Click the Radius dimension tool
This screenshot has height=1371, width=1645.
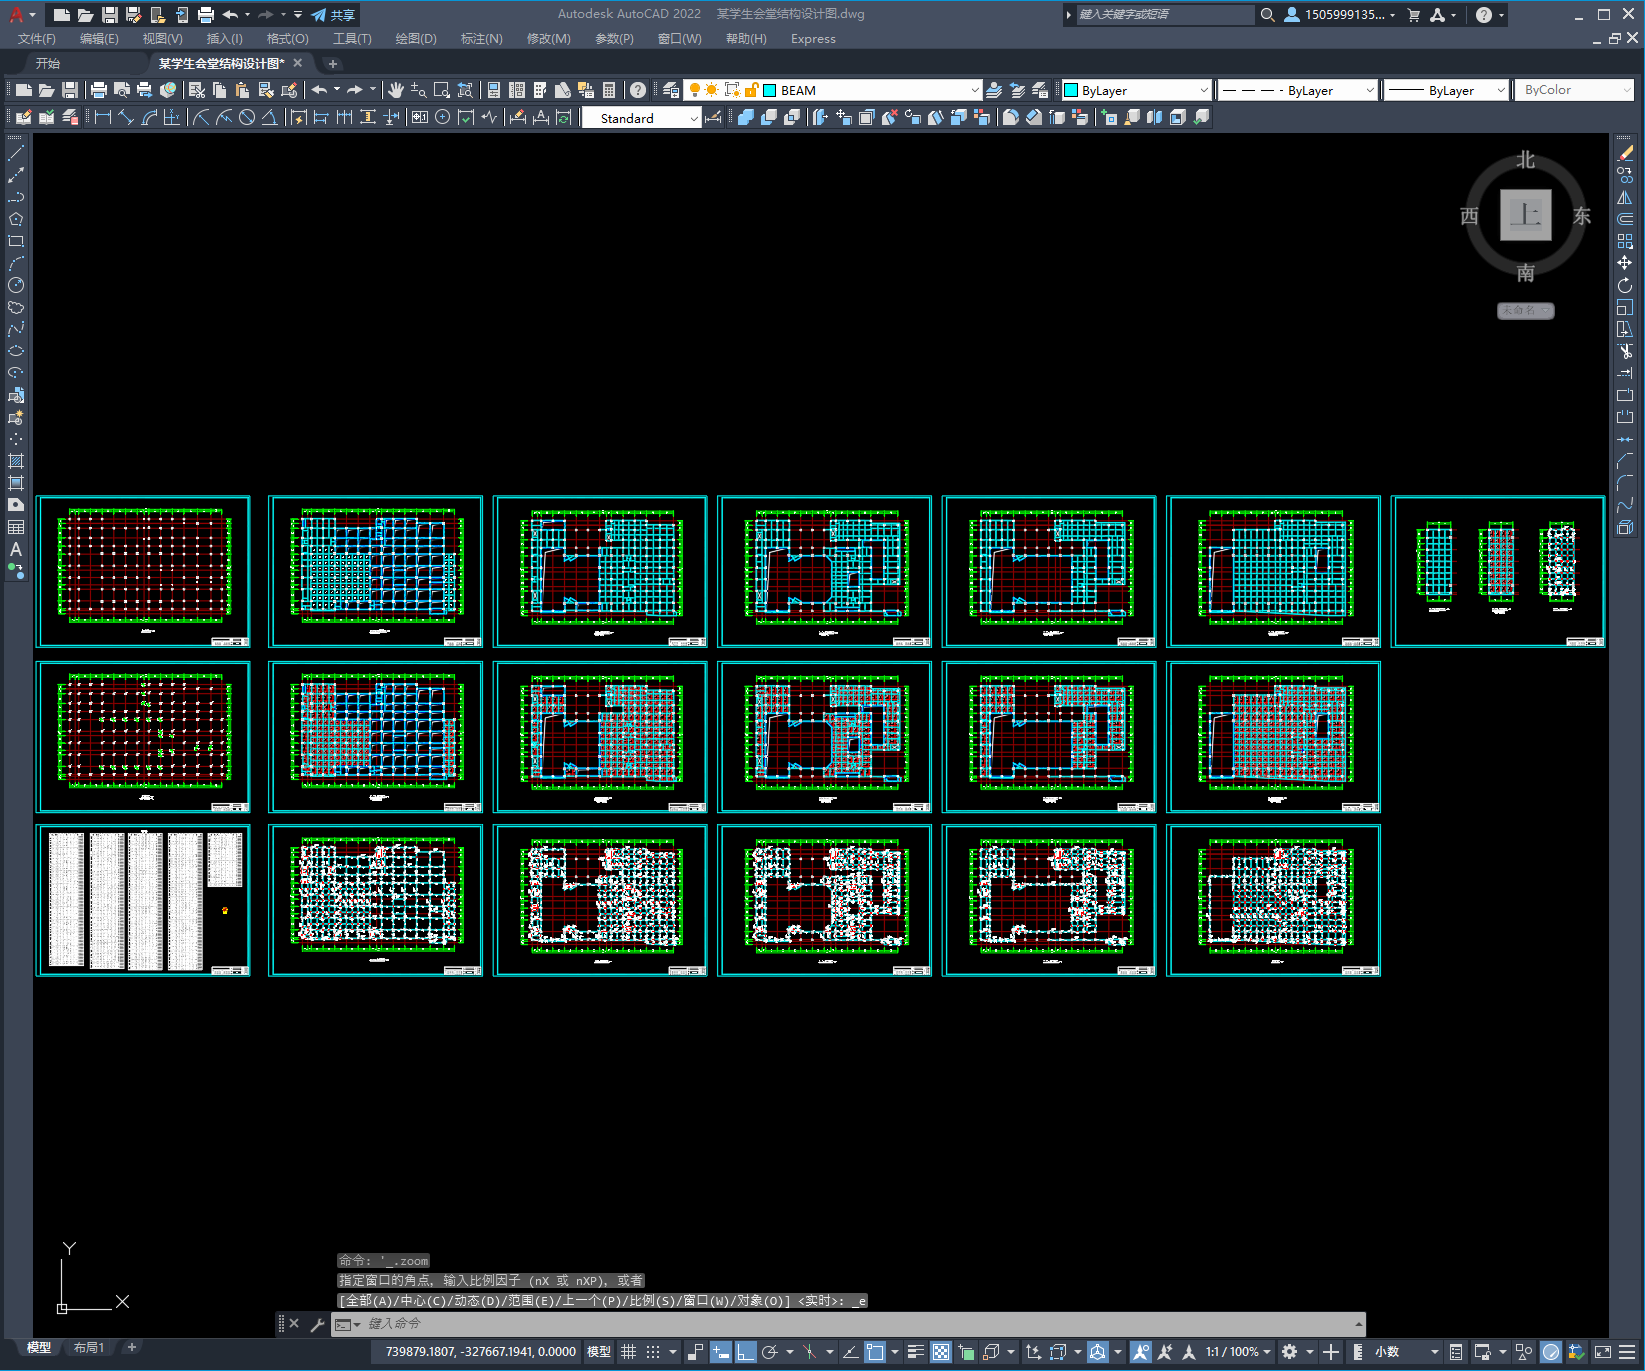(201, 117)
